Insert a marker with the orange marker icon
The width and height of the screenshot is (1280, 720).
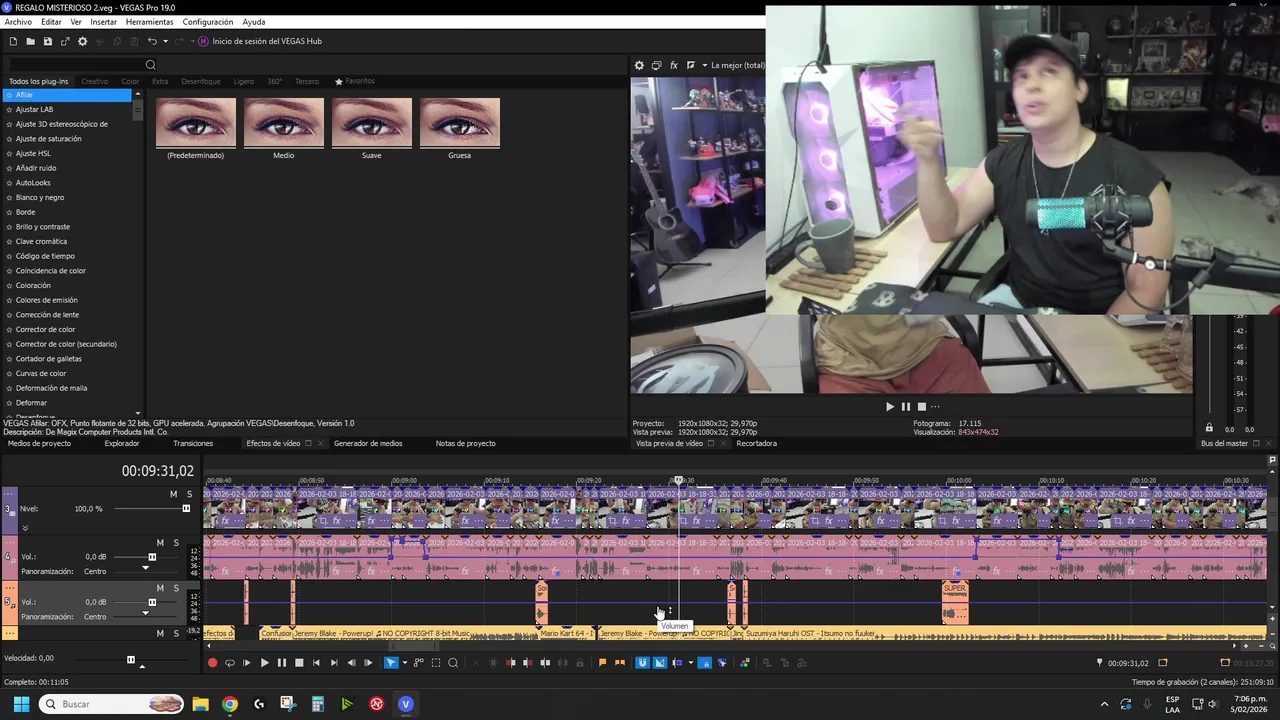click(x=602, y=662)
